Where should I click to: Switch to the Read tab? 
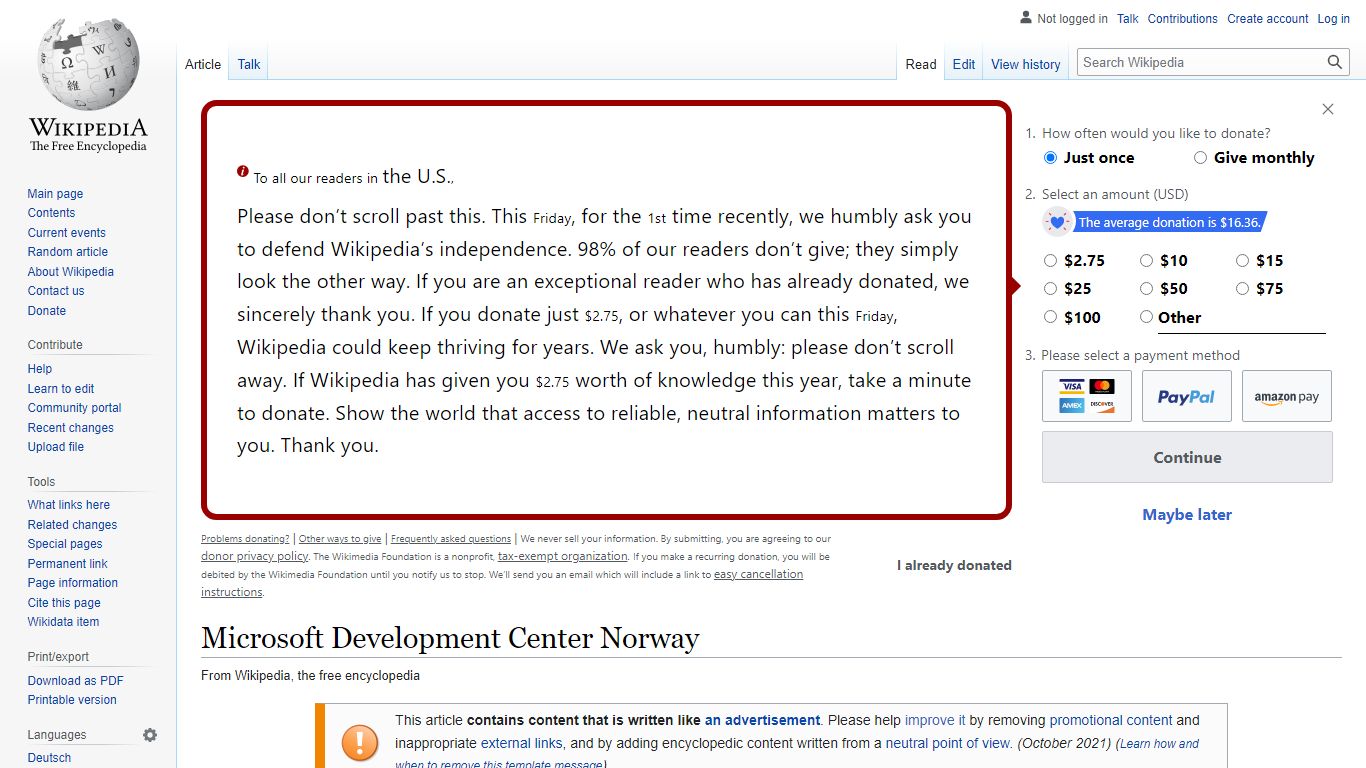click(x=921, y=64)
